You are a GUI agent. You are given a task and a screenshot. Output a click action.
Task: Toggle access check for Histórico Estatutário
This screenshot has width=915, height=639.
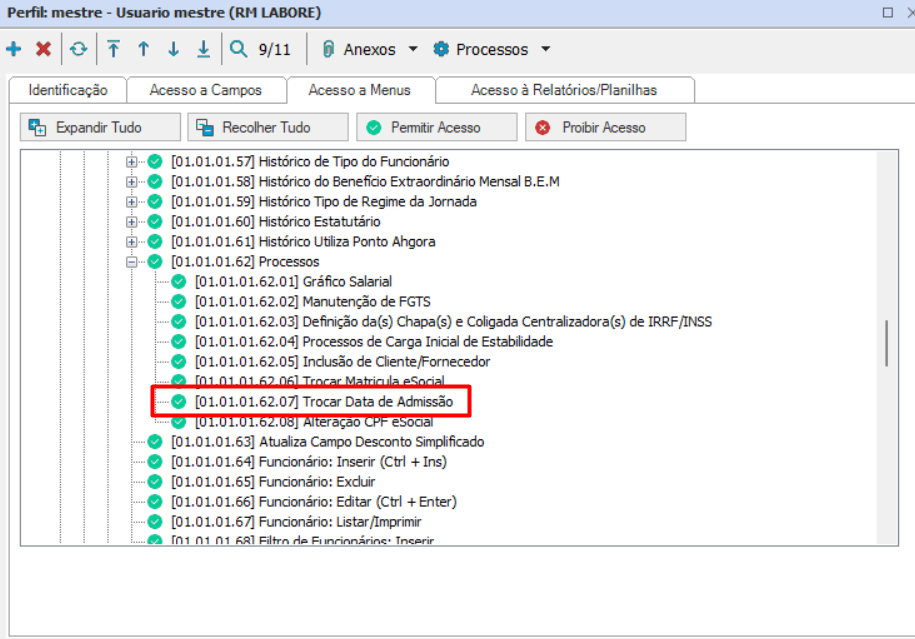pyautogui.click(x=155, y=222)
